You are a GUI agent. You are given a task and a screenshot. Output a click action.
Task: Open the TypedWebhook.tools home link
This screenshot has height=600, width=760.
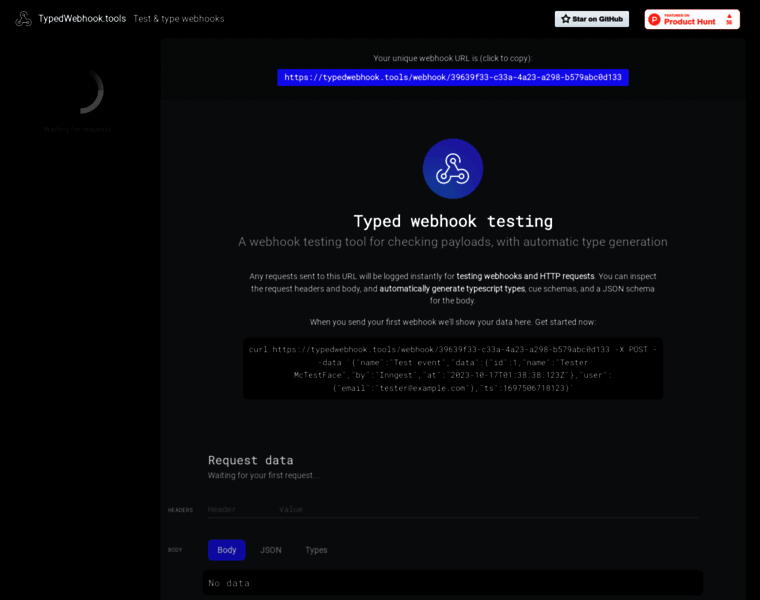(x=82, y=19)
